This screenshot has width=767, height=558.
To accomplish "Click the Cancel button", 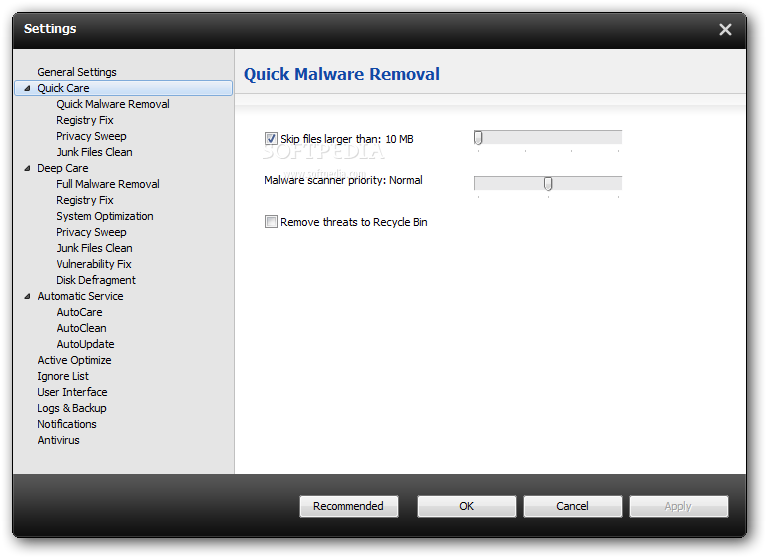I will (x=572, y=506).
